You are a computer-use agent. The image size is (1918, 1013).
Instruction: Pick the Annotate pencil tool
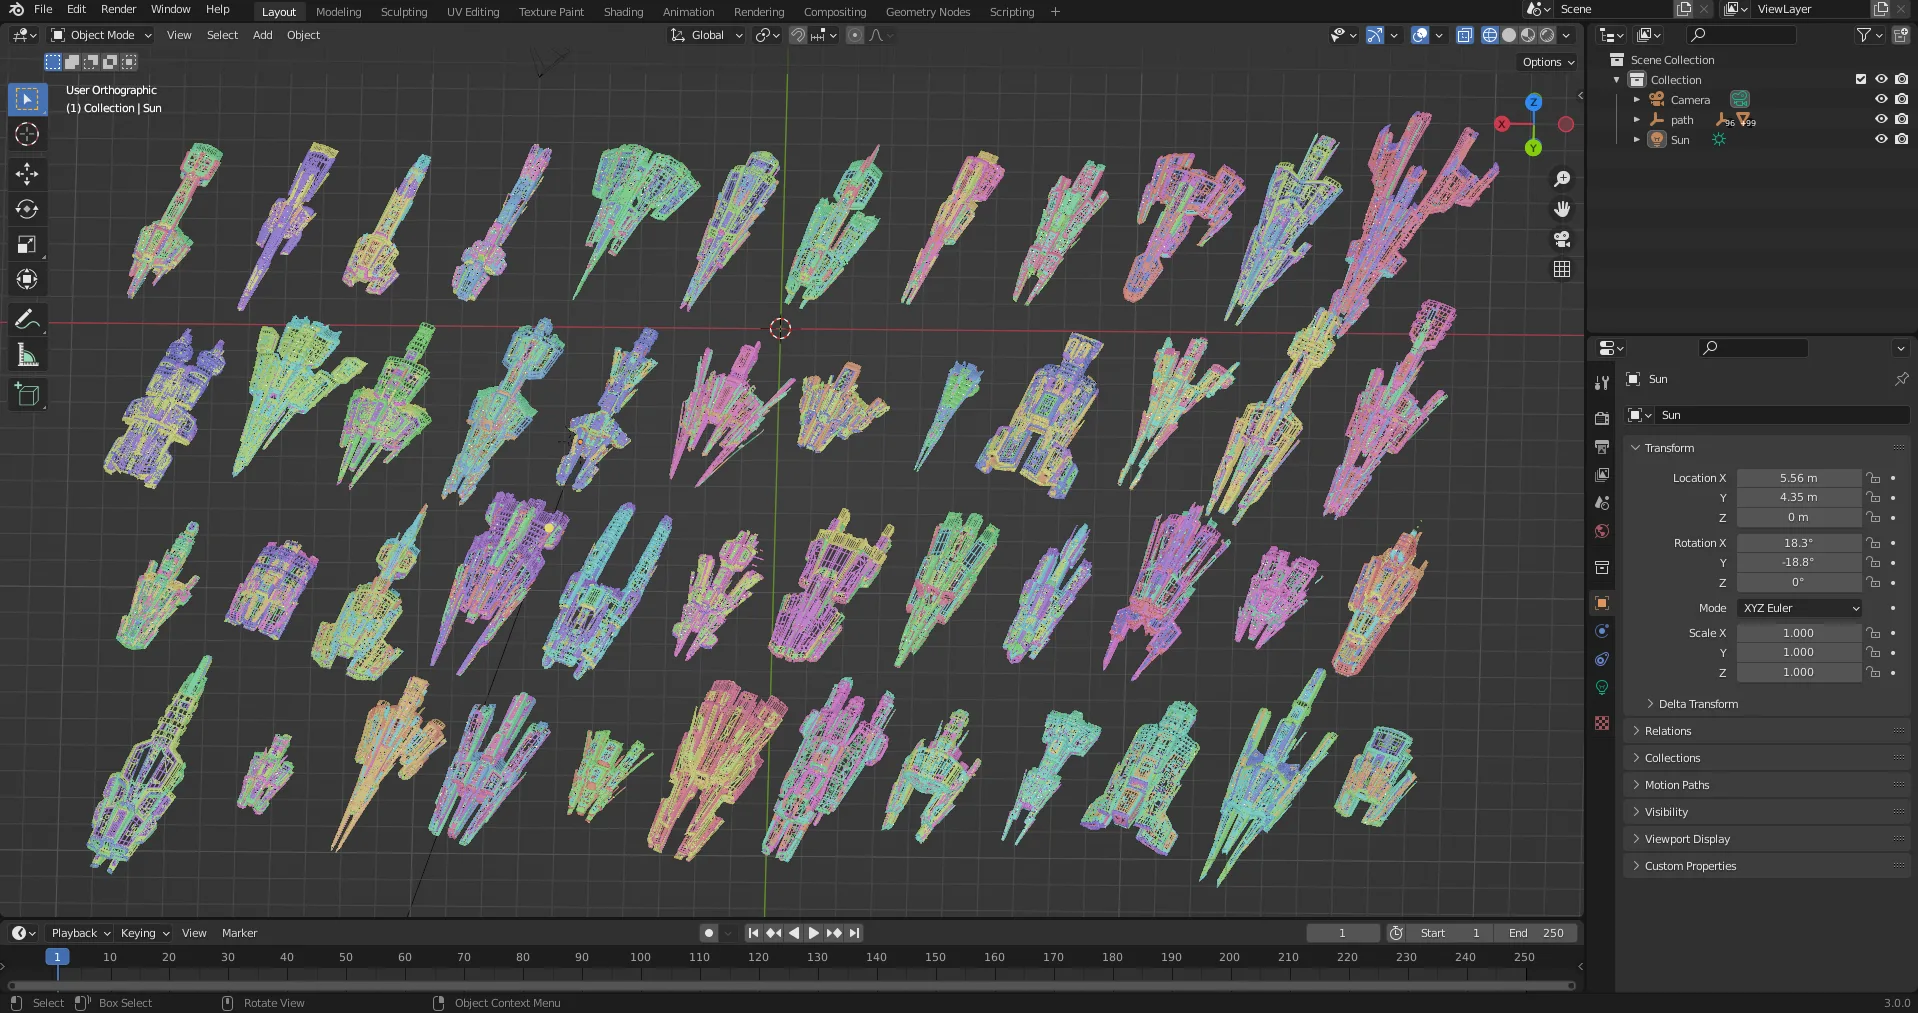27,320
